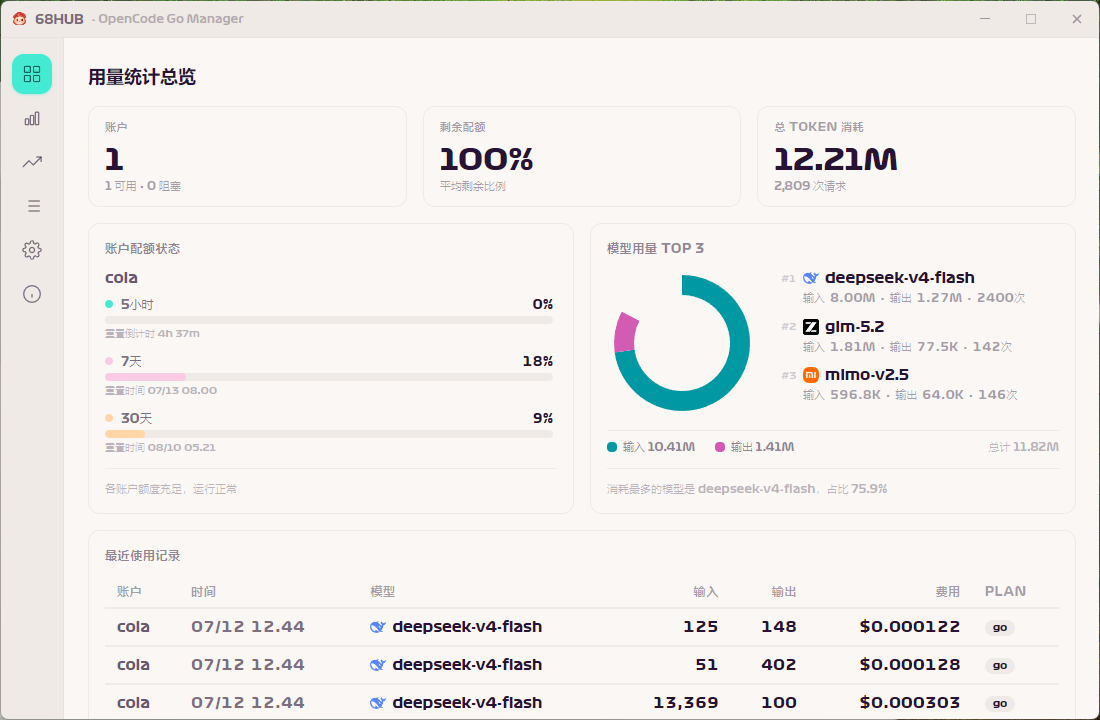Click the PLAN column header
The height and width of the screenshot is (720, 1100).
(1005, 591)
